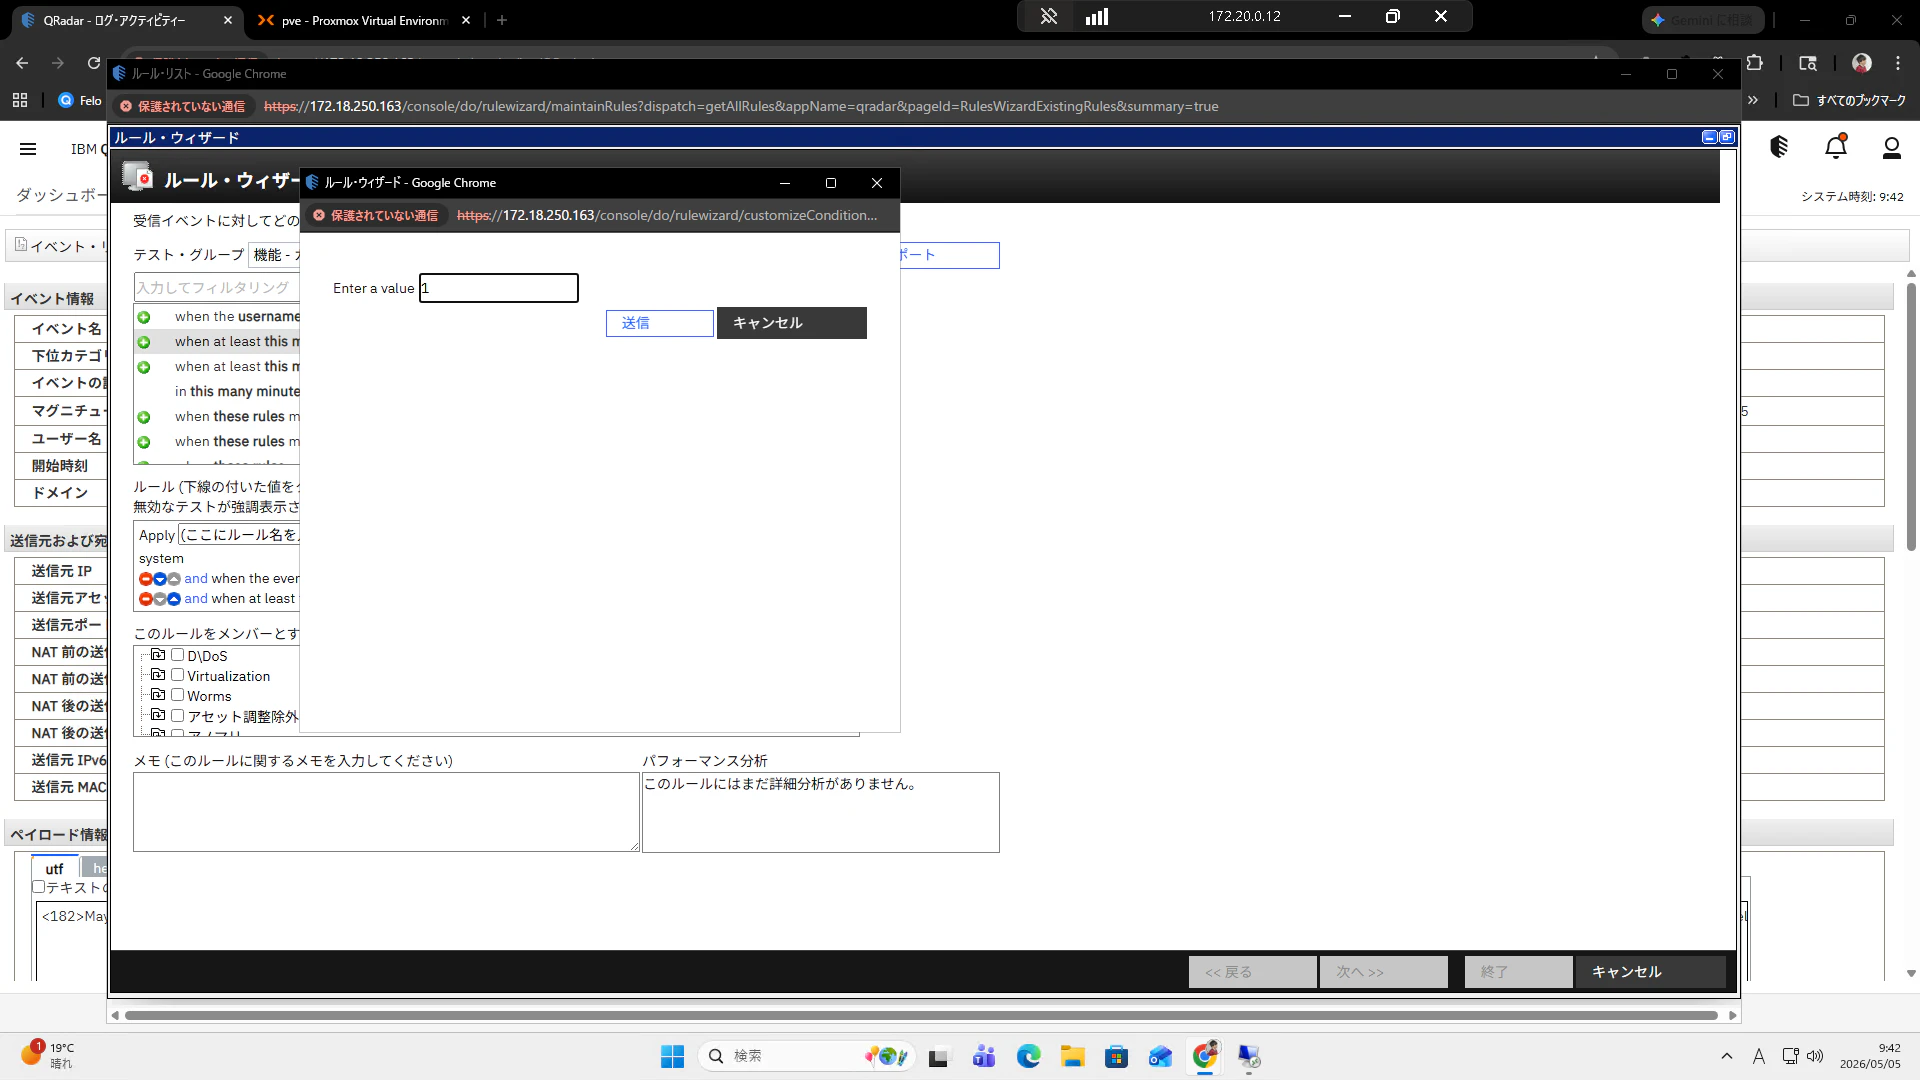Open the テスト・グループ dropdown
Image resolution: width=1920 pixels, height=1080 pixels.
point(275,255)
